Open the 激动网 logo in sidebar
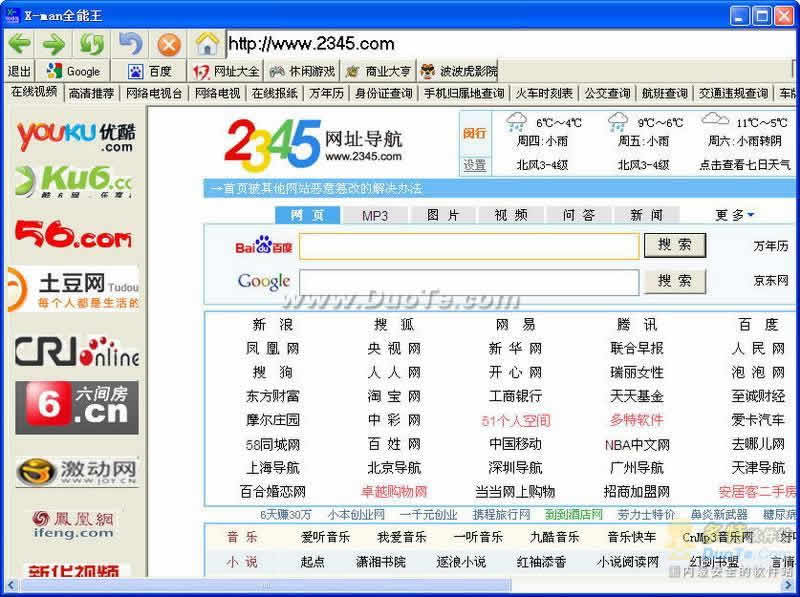Screen dimensions: 800x597 tap(77, 471)
